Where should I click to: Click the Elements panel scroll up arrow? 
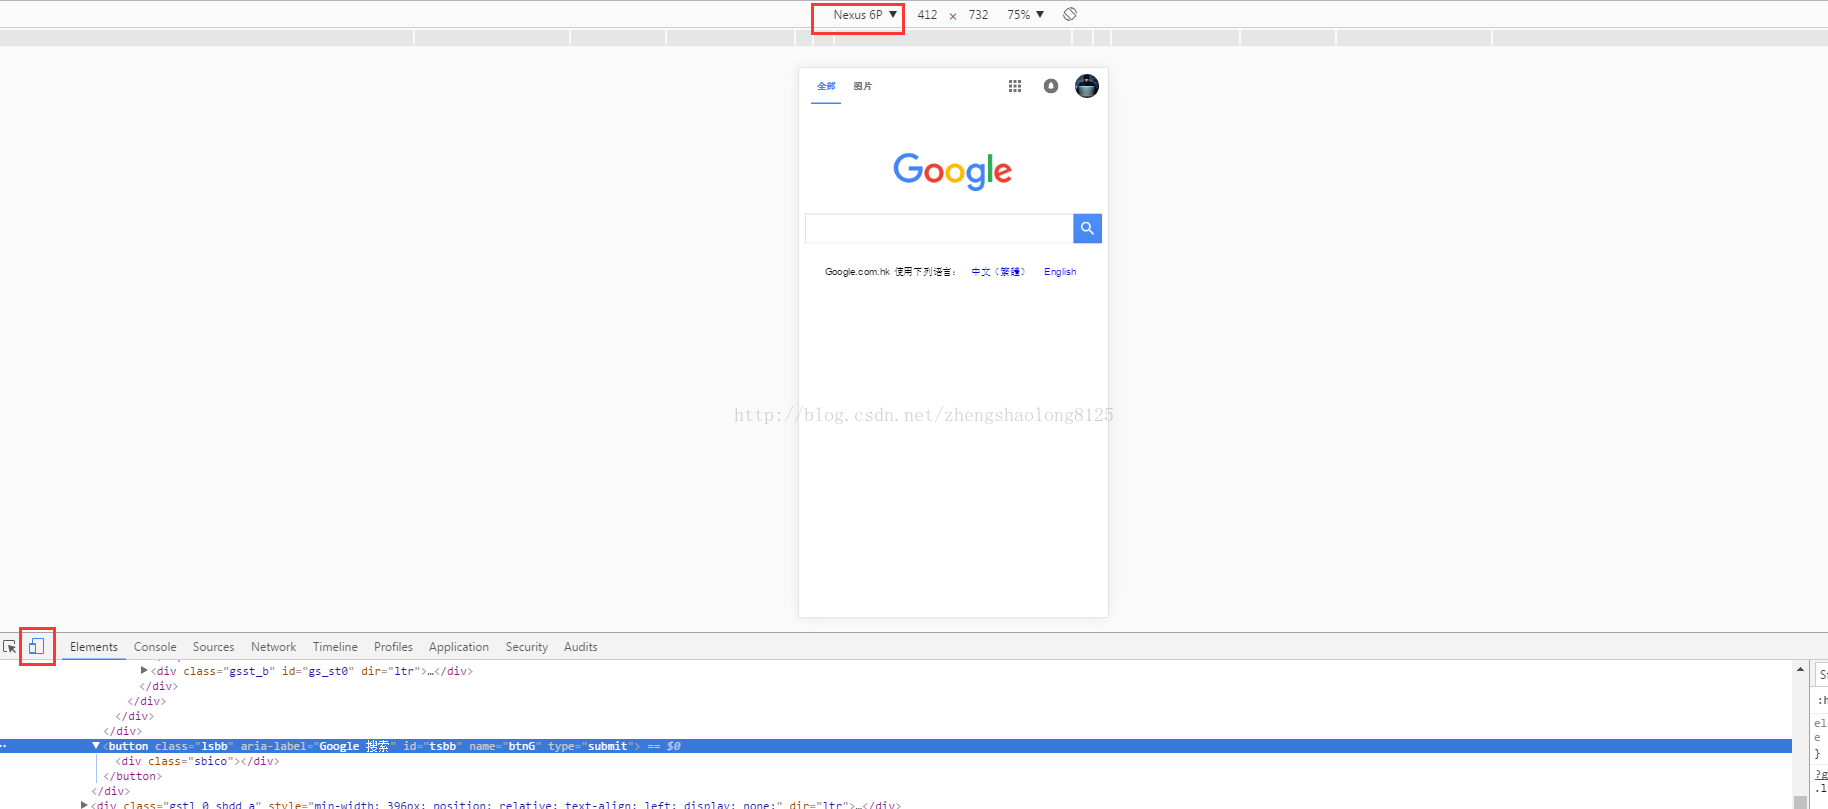point(1800,669)
